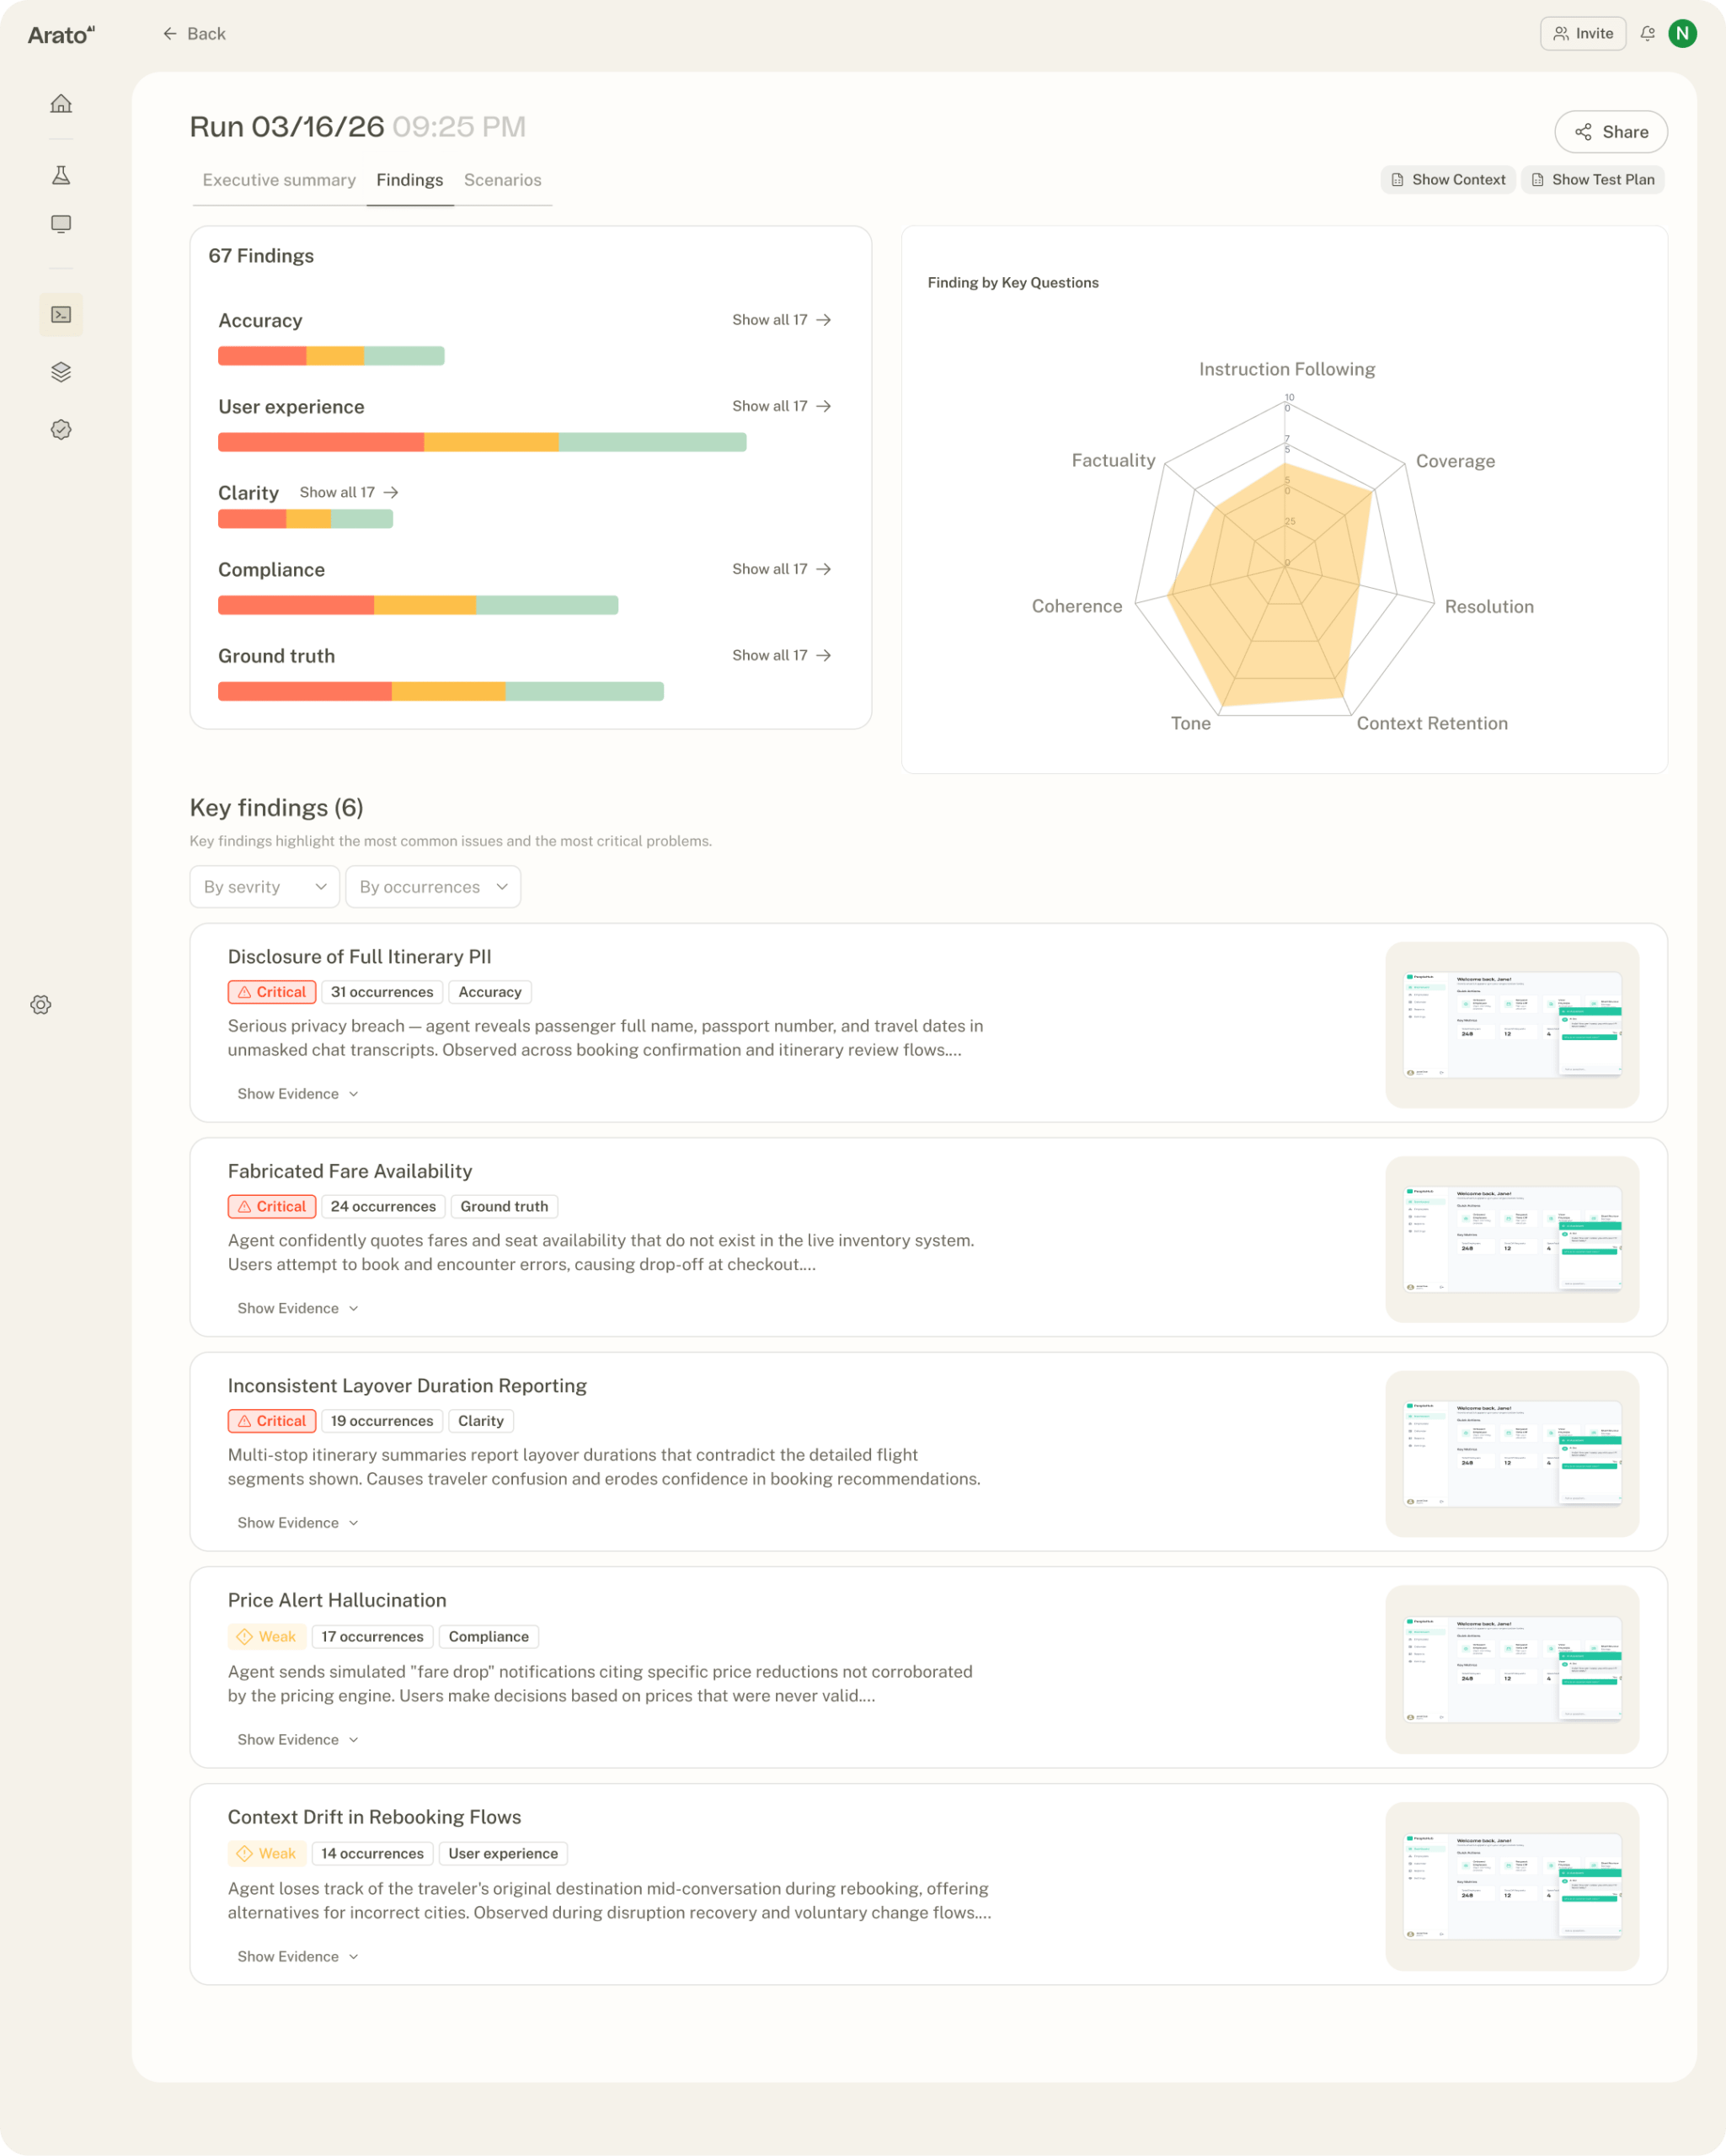Click the Share button
Viewport: 1726px width, 2156px height.
1611,132
